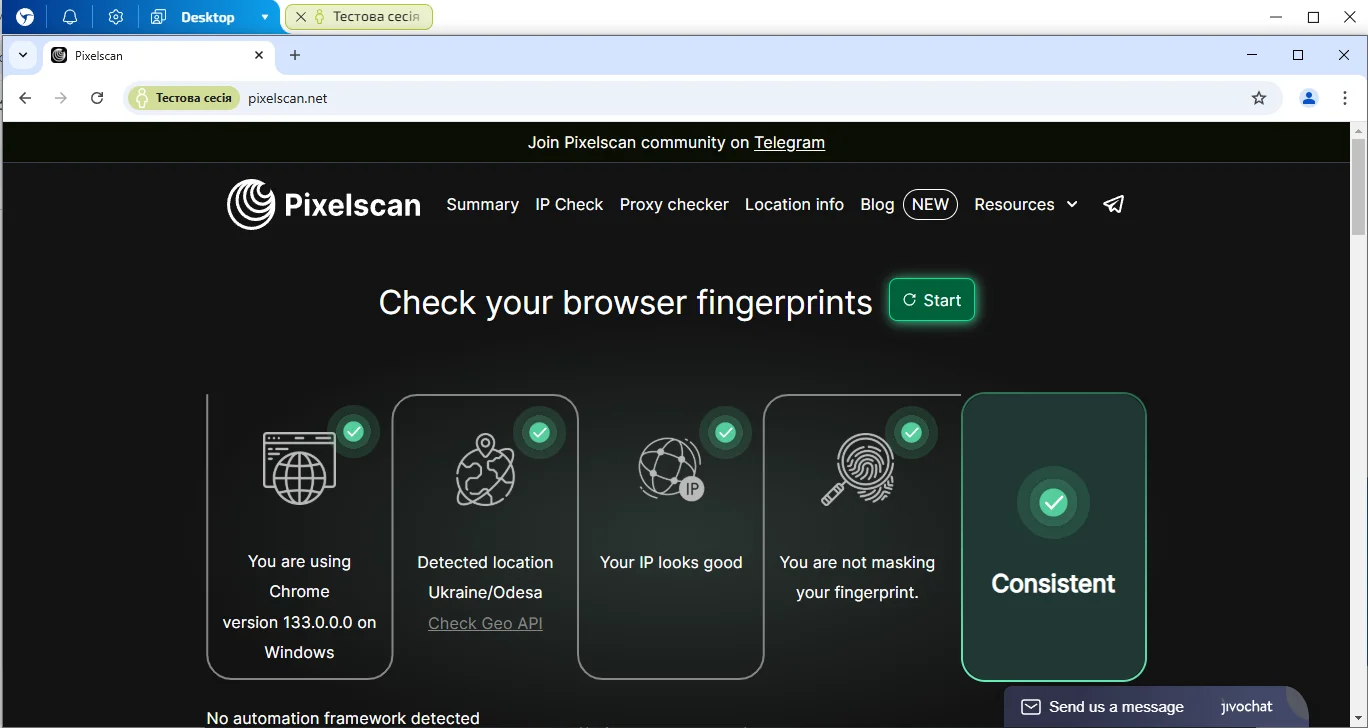Bookmark this page with the star icon
The width and height of the screenshot is (1368, 728).
click(x=1259, y=98)
